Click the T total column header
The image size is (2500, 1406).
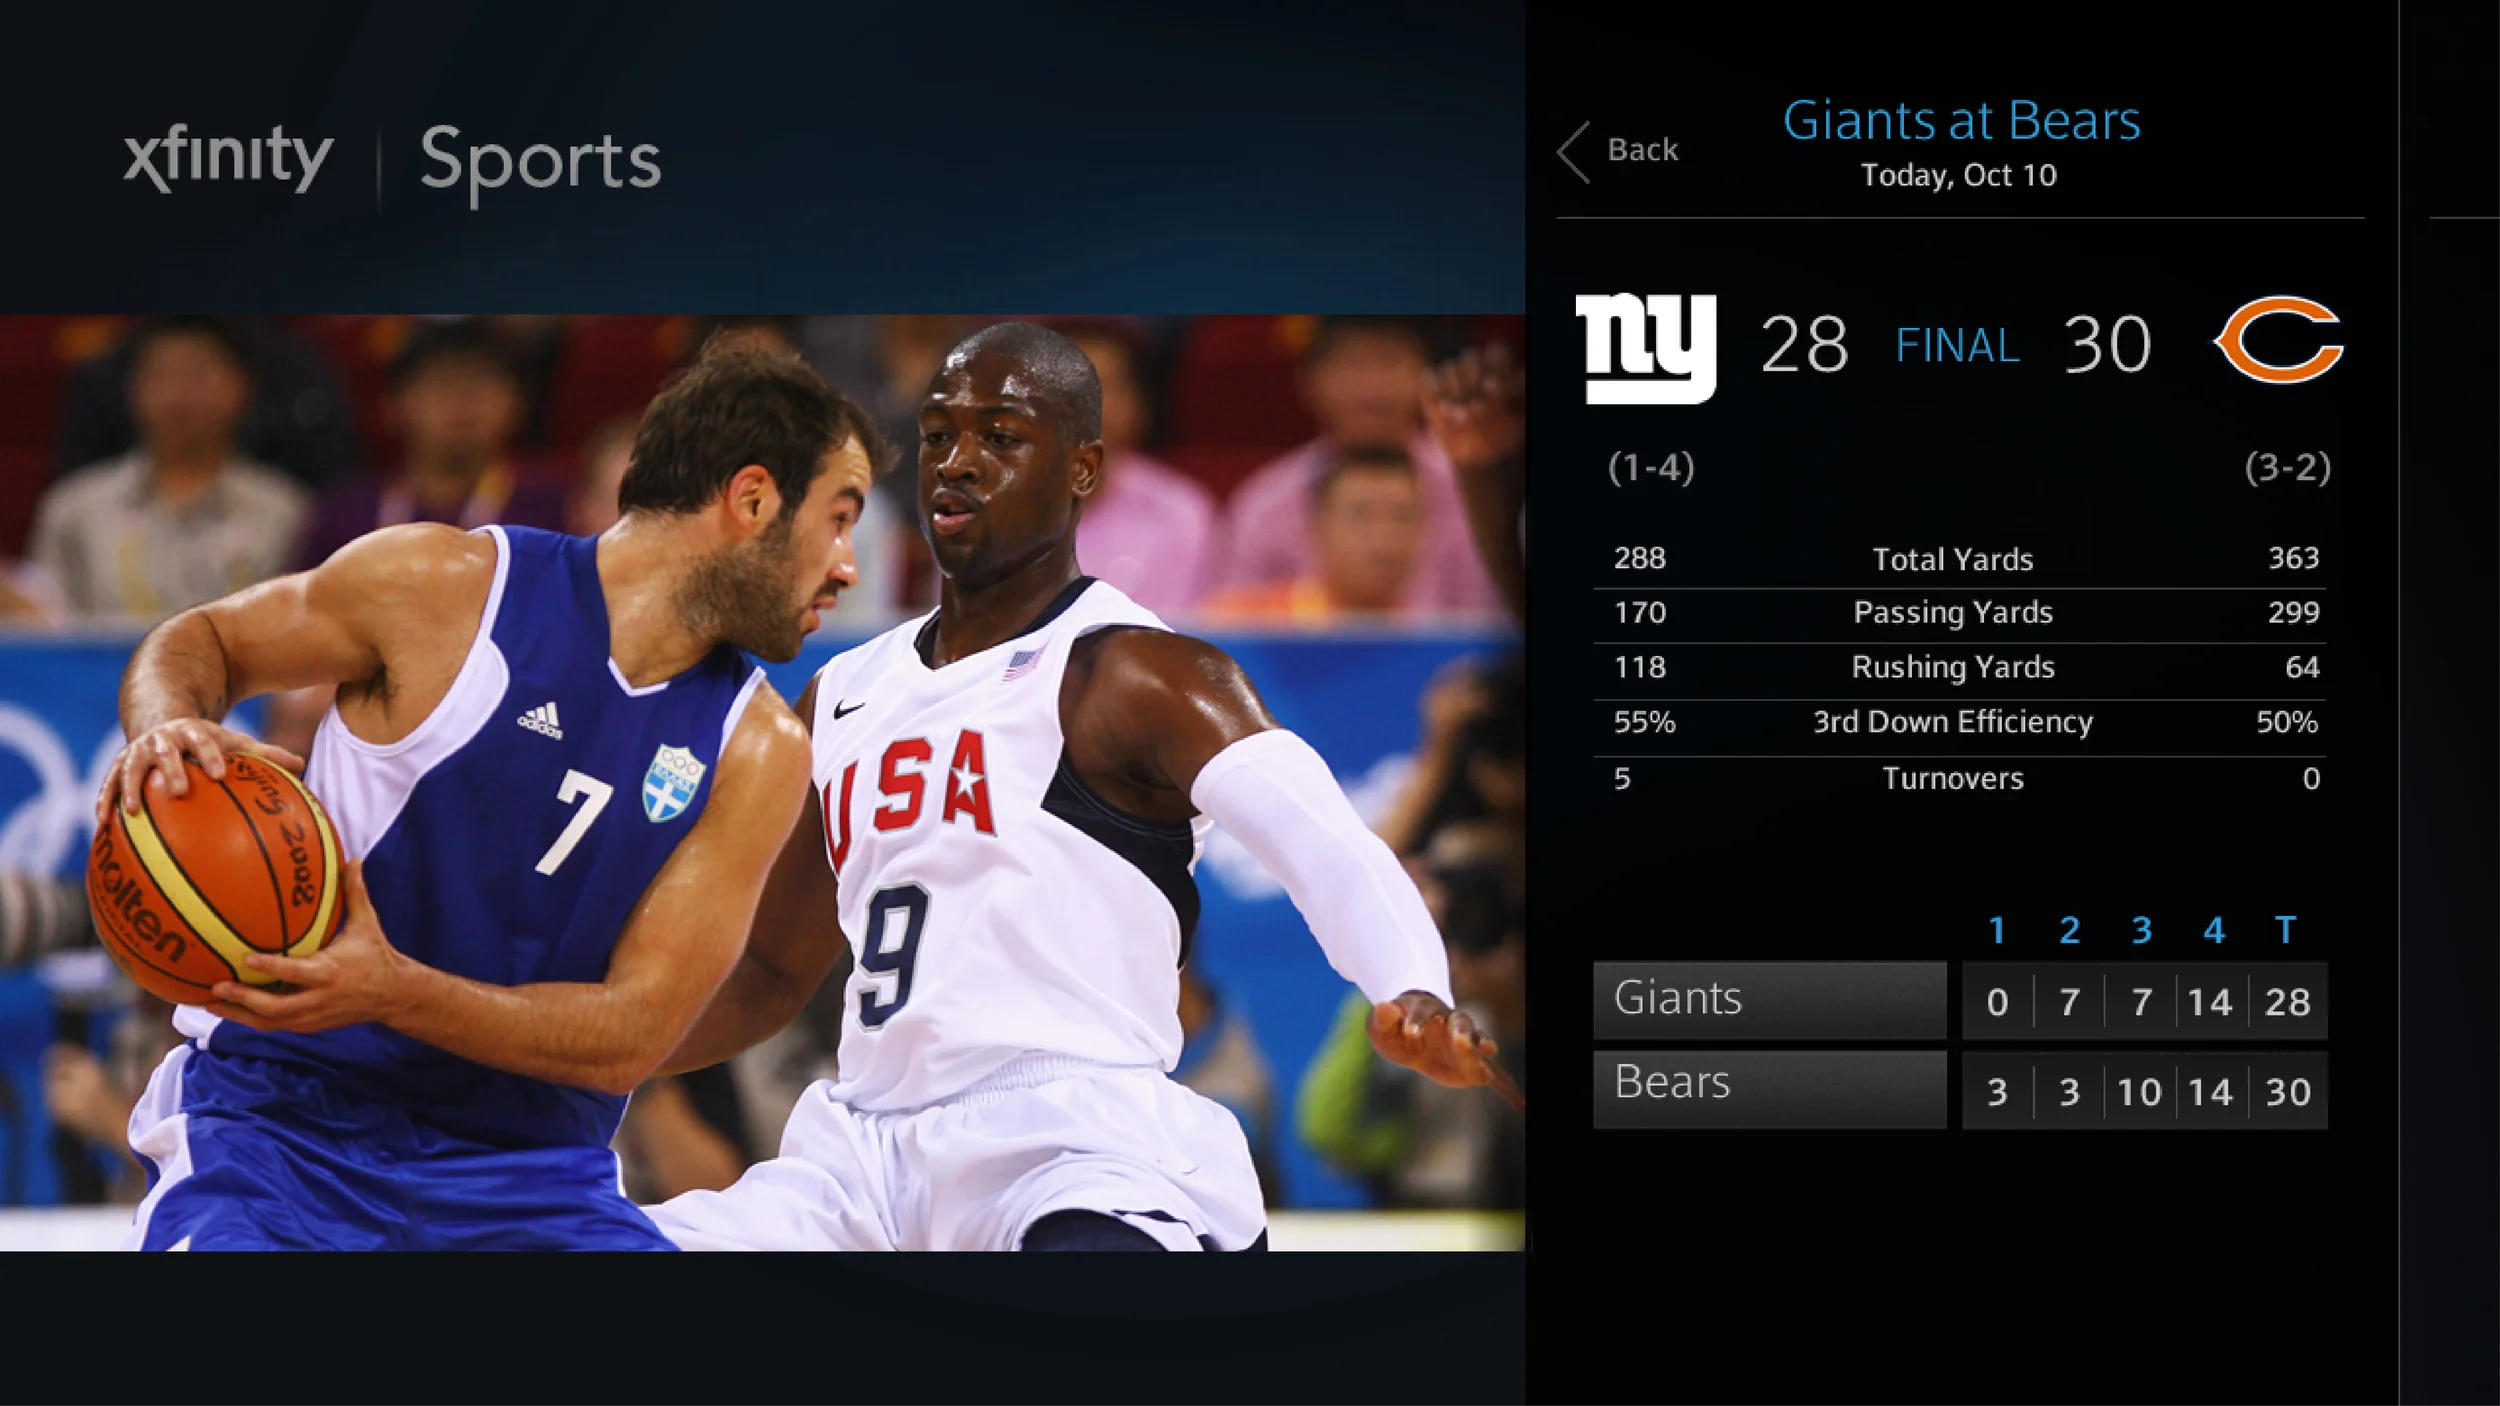2286,930
